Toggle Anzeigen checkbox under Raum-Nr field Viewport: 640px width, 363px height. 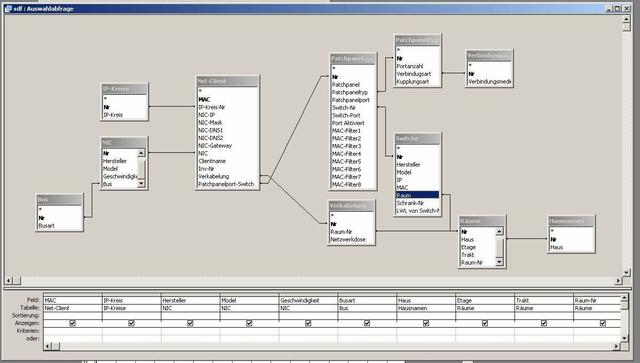point(603,323)
